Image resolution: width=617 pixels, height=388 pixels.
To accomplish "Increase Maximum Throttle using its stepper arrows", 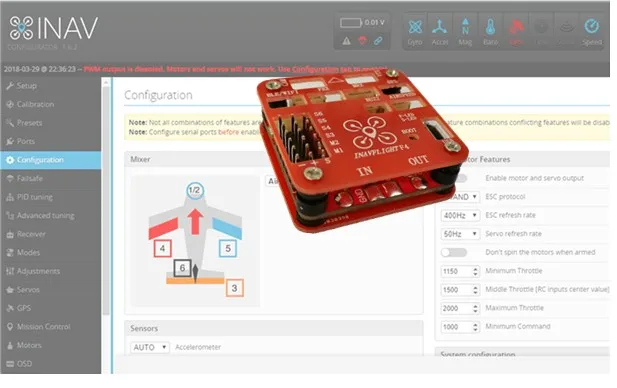I will tap(475, 308).
